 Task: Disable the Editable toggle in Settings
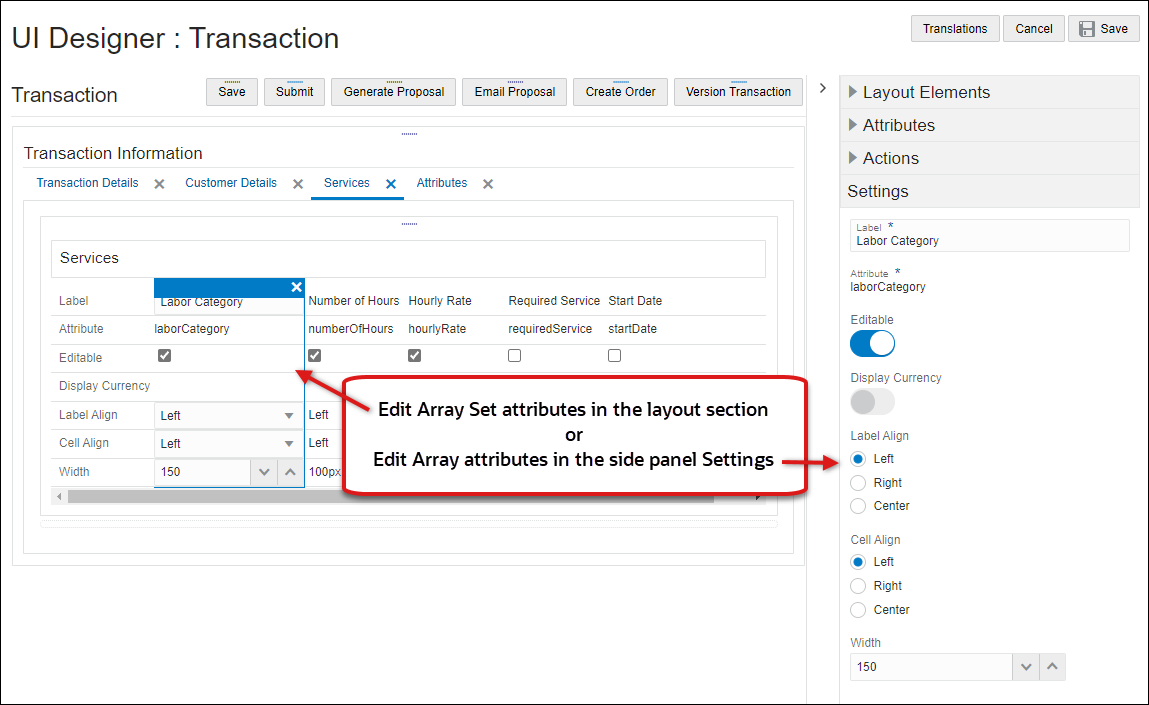tap(872, 343)
